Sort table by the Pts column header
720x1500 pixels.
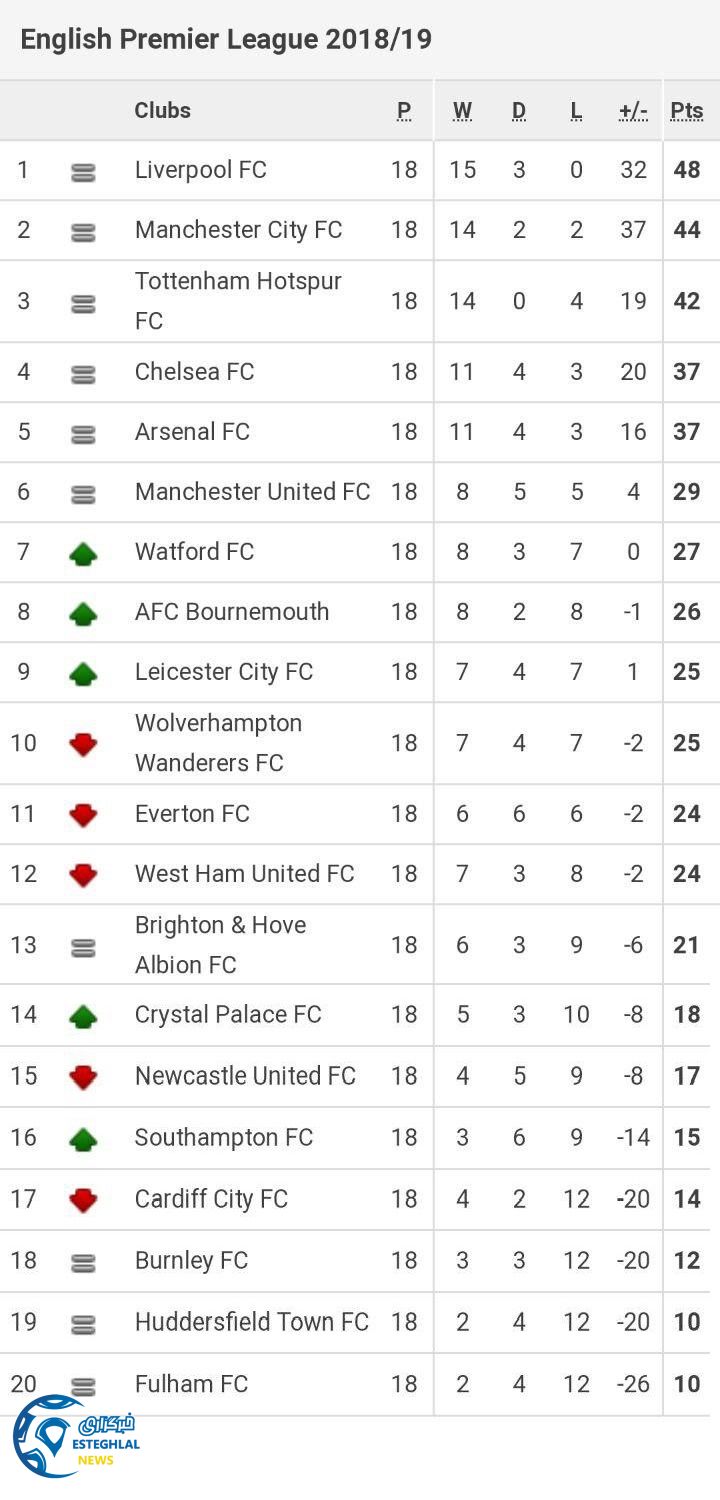(686, 111)
